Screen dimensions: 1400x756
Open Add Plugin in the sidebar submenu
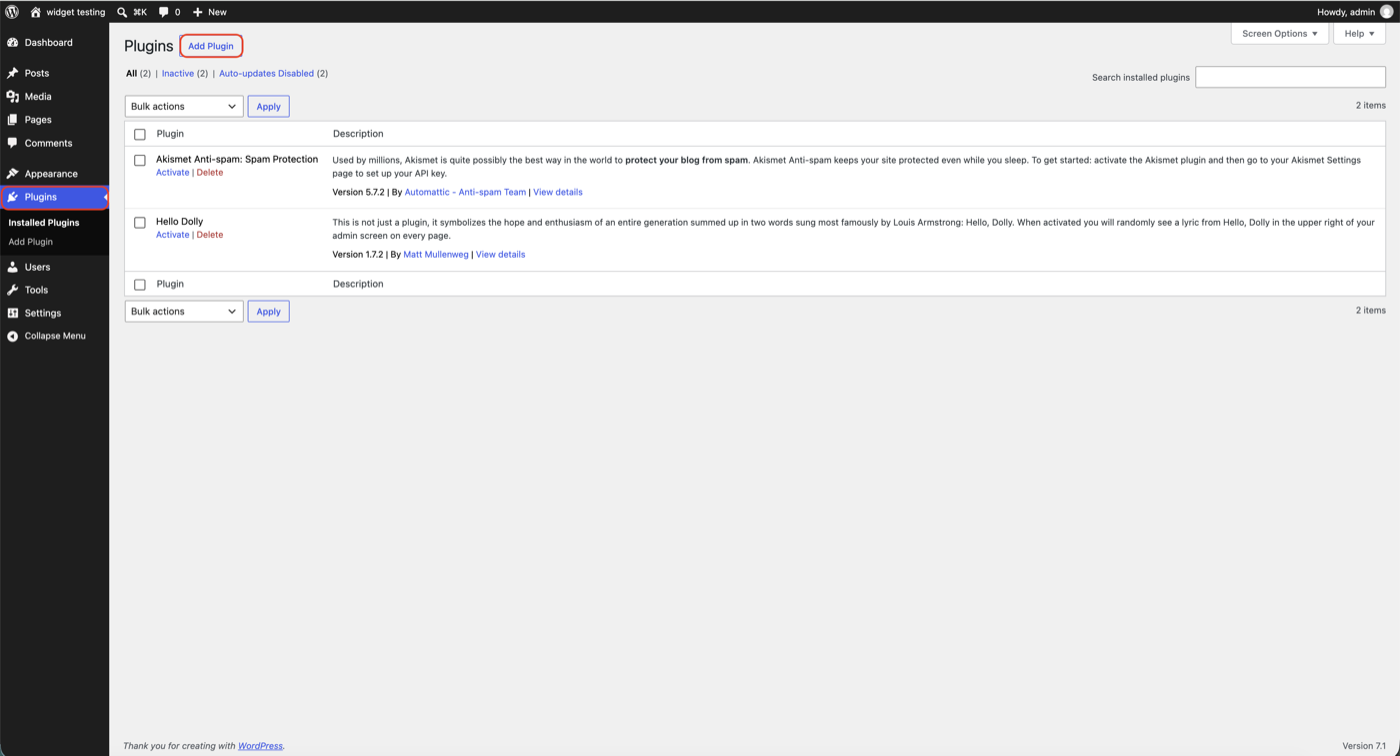coord(31,242)
